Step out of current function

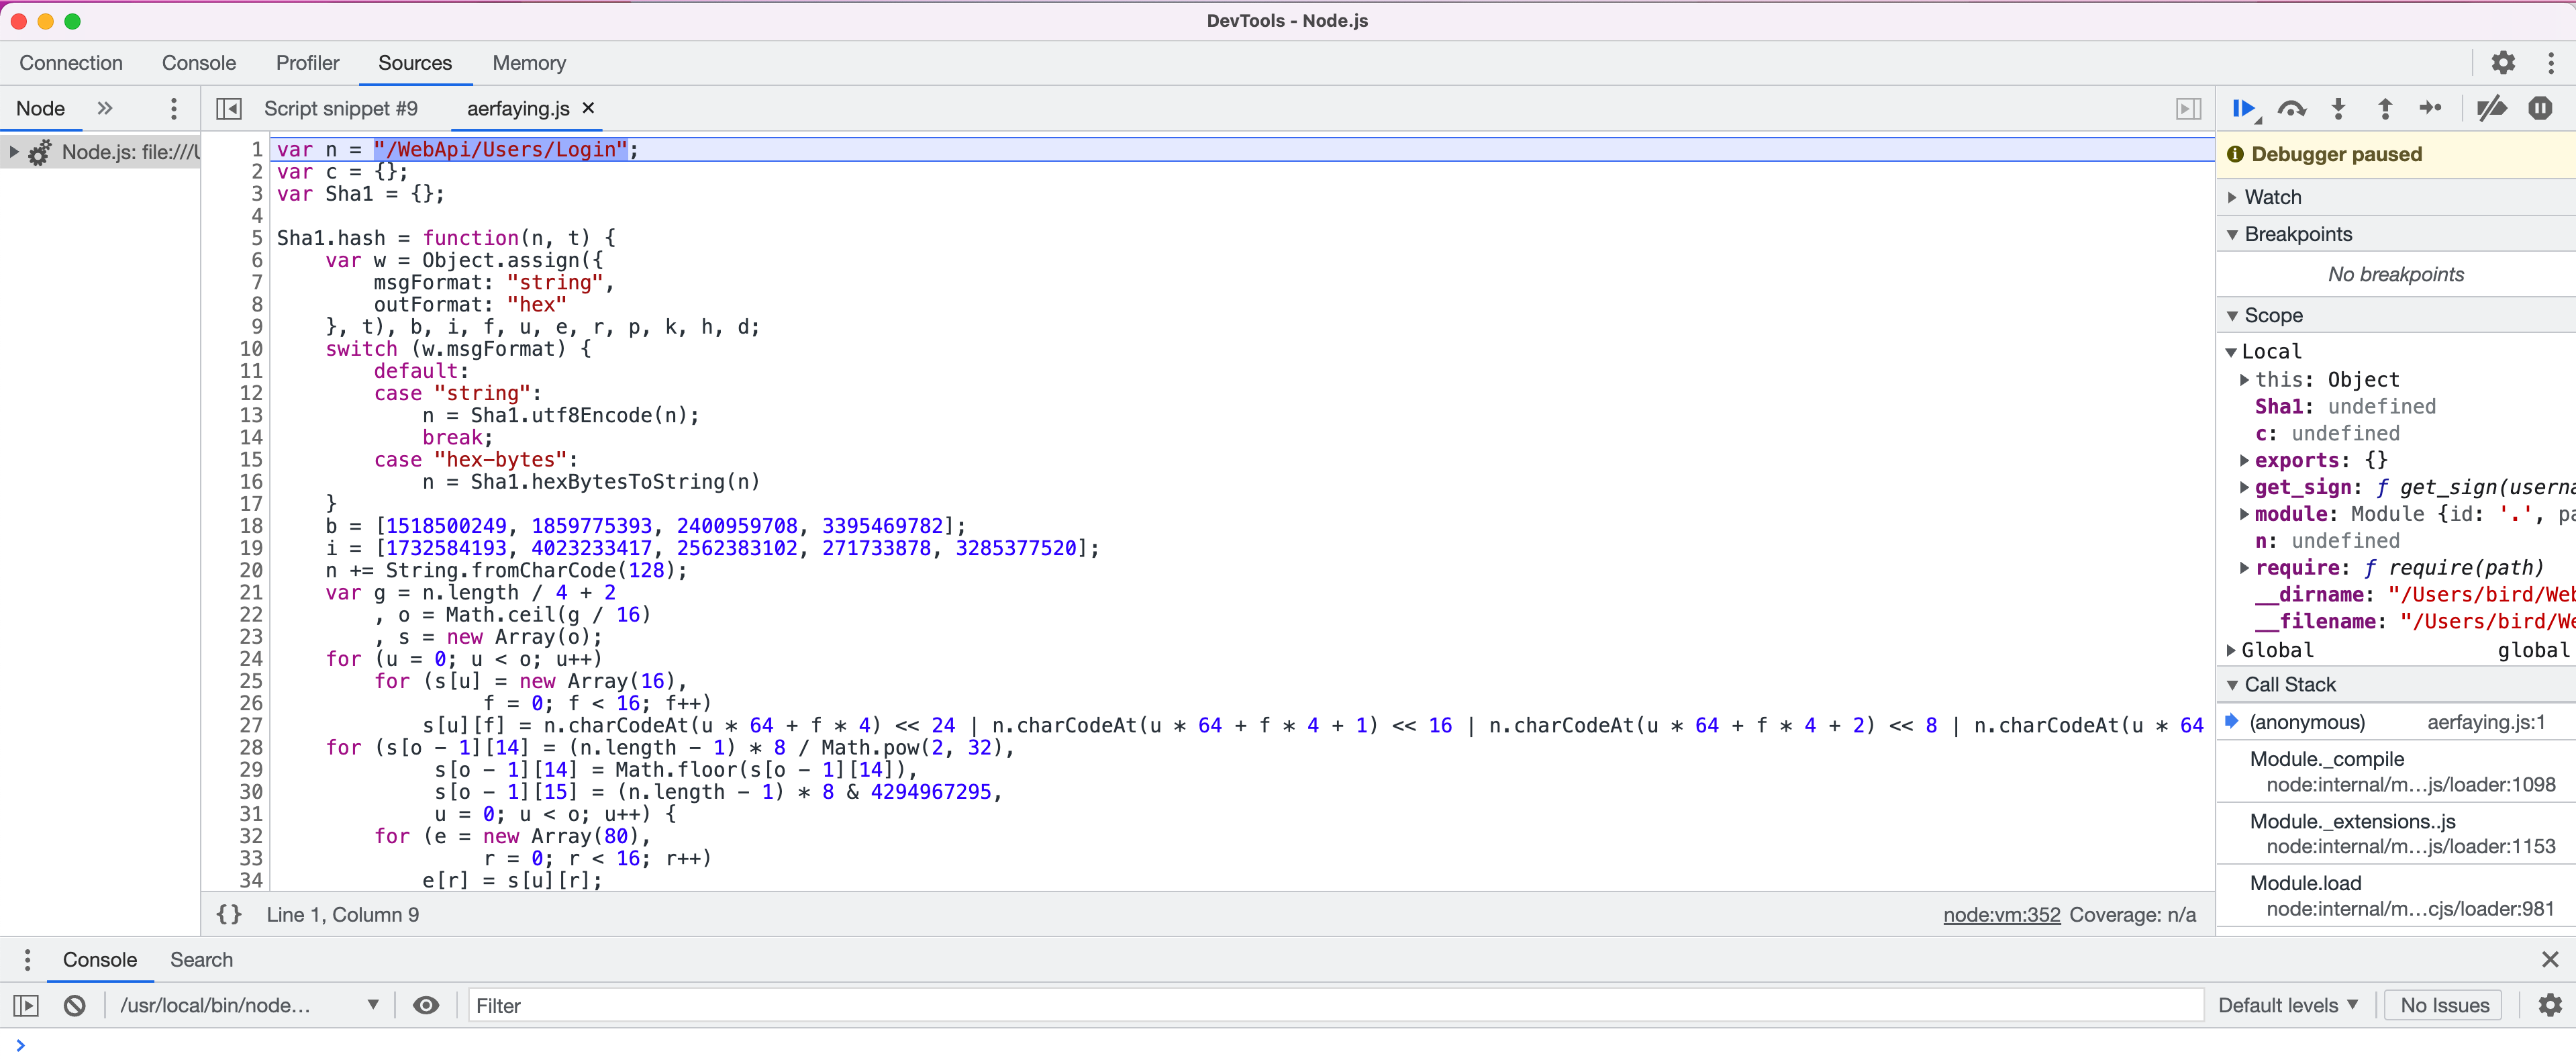2385,109
